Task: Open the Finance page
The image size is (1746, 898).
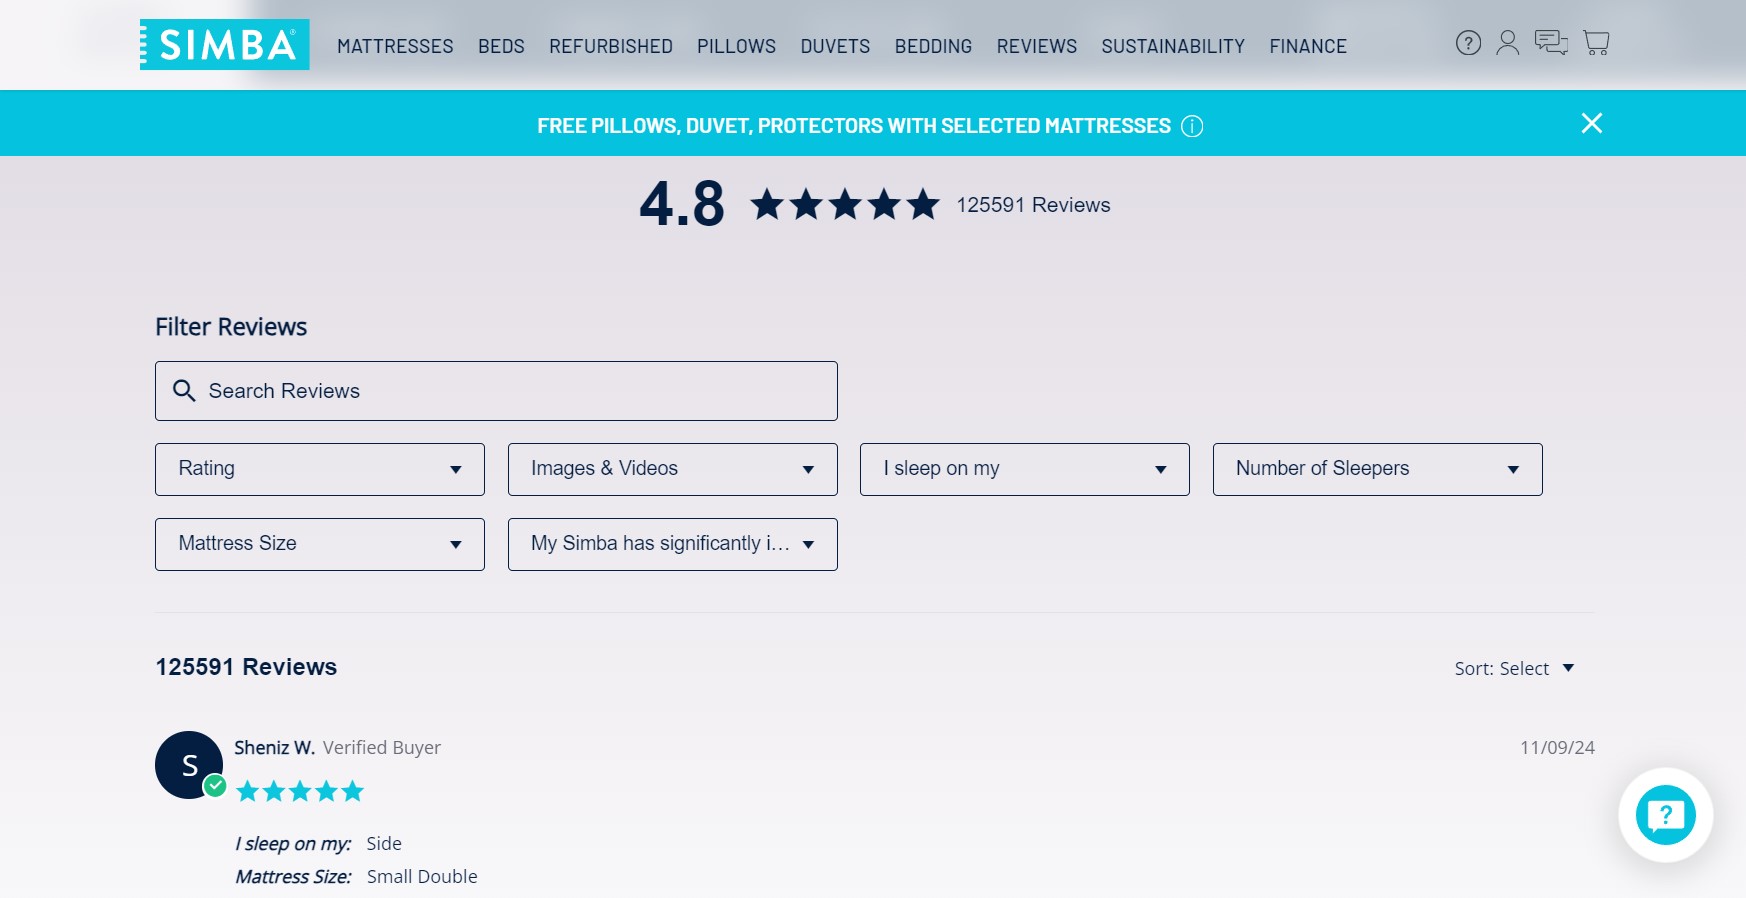Action: [x=1308, y=46]
